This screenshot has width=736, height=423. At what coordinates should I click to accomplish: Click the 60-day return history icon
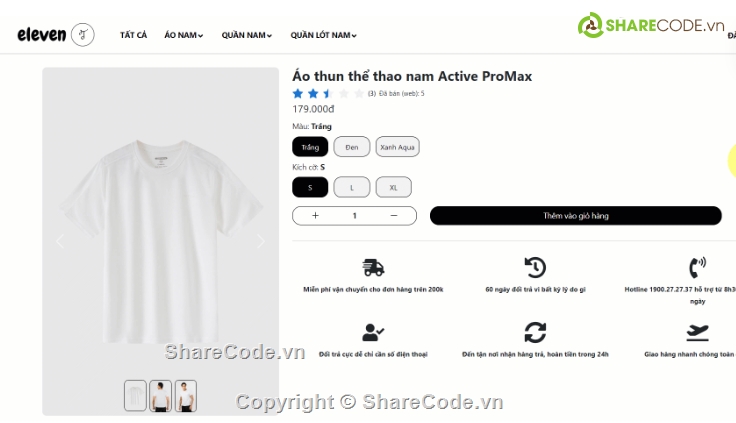click(535, 267)
